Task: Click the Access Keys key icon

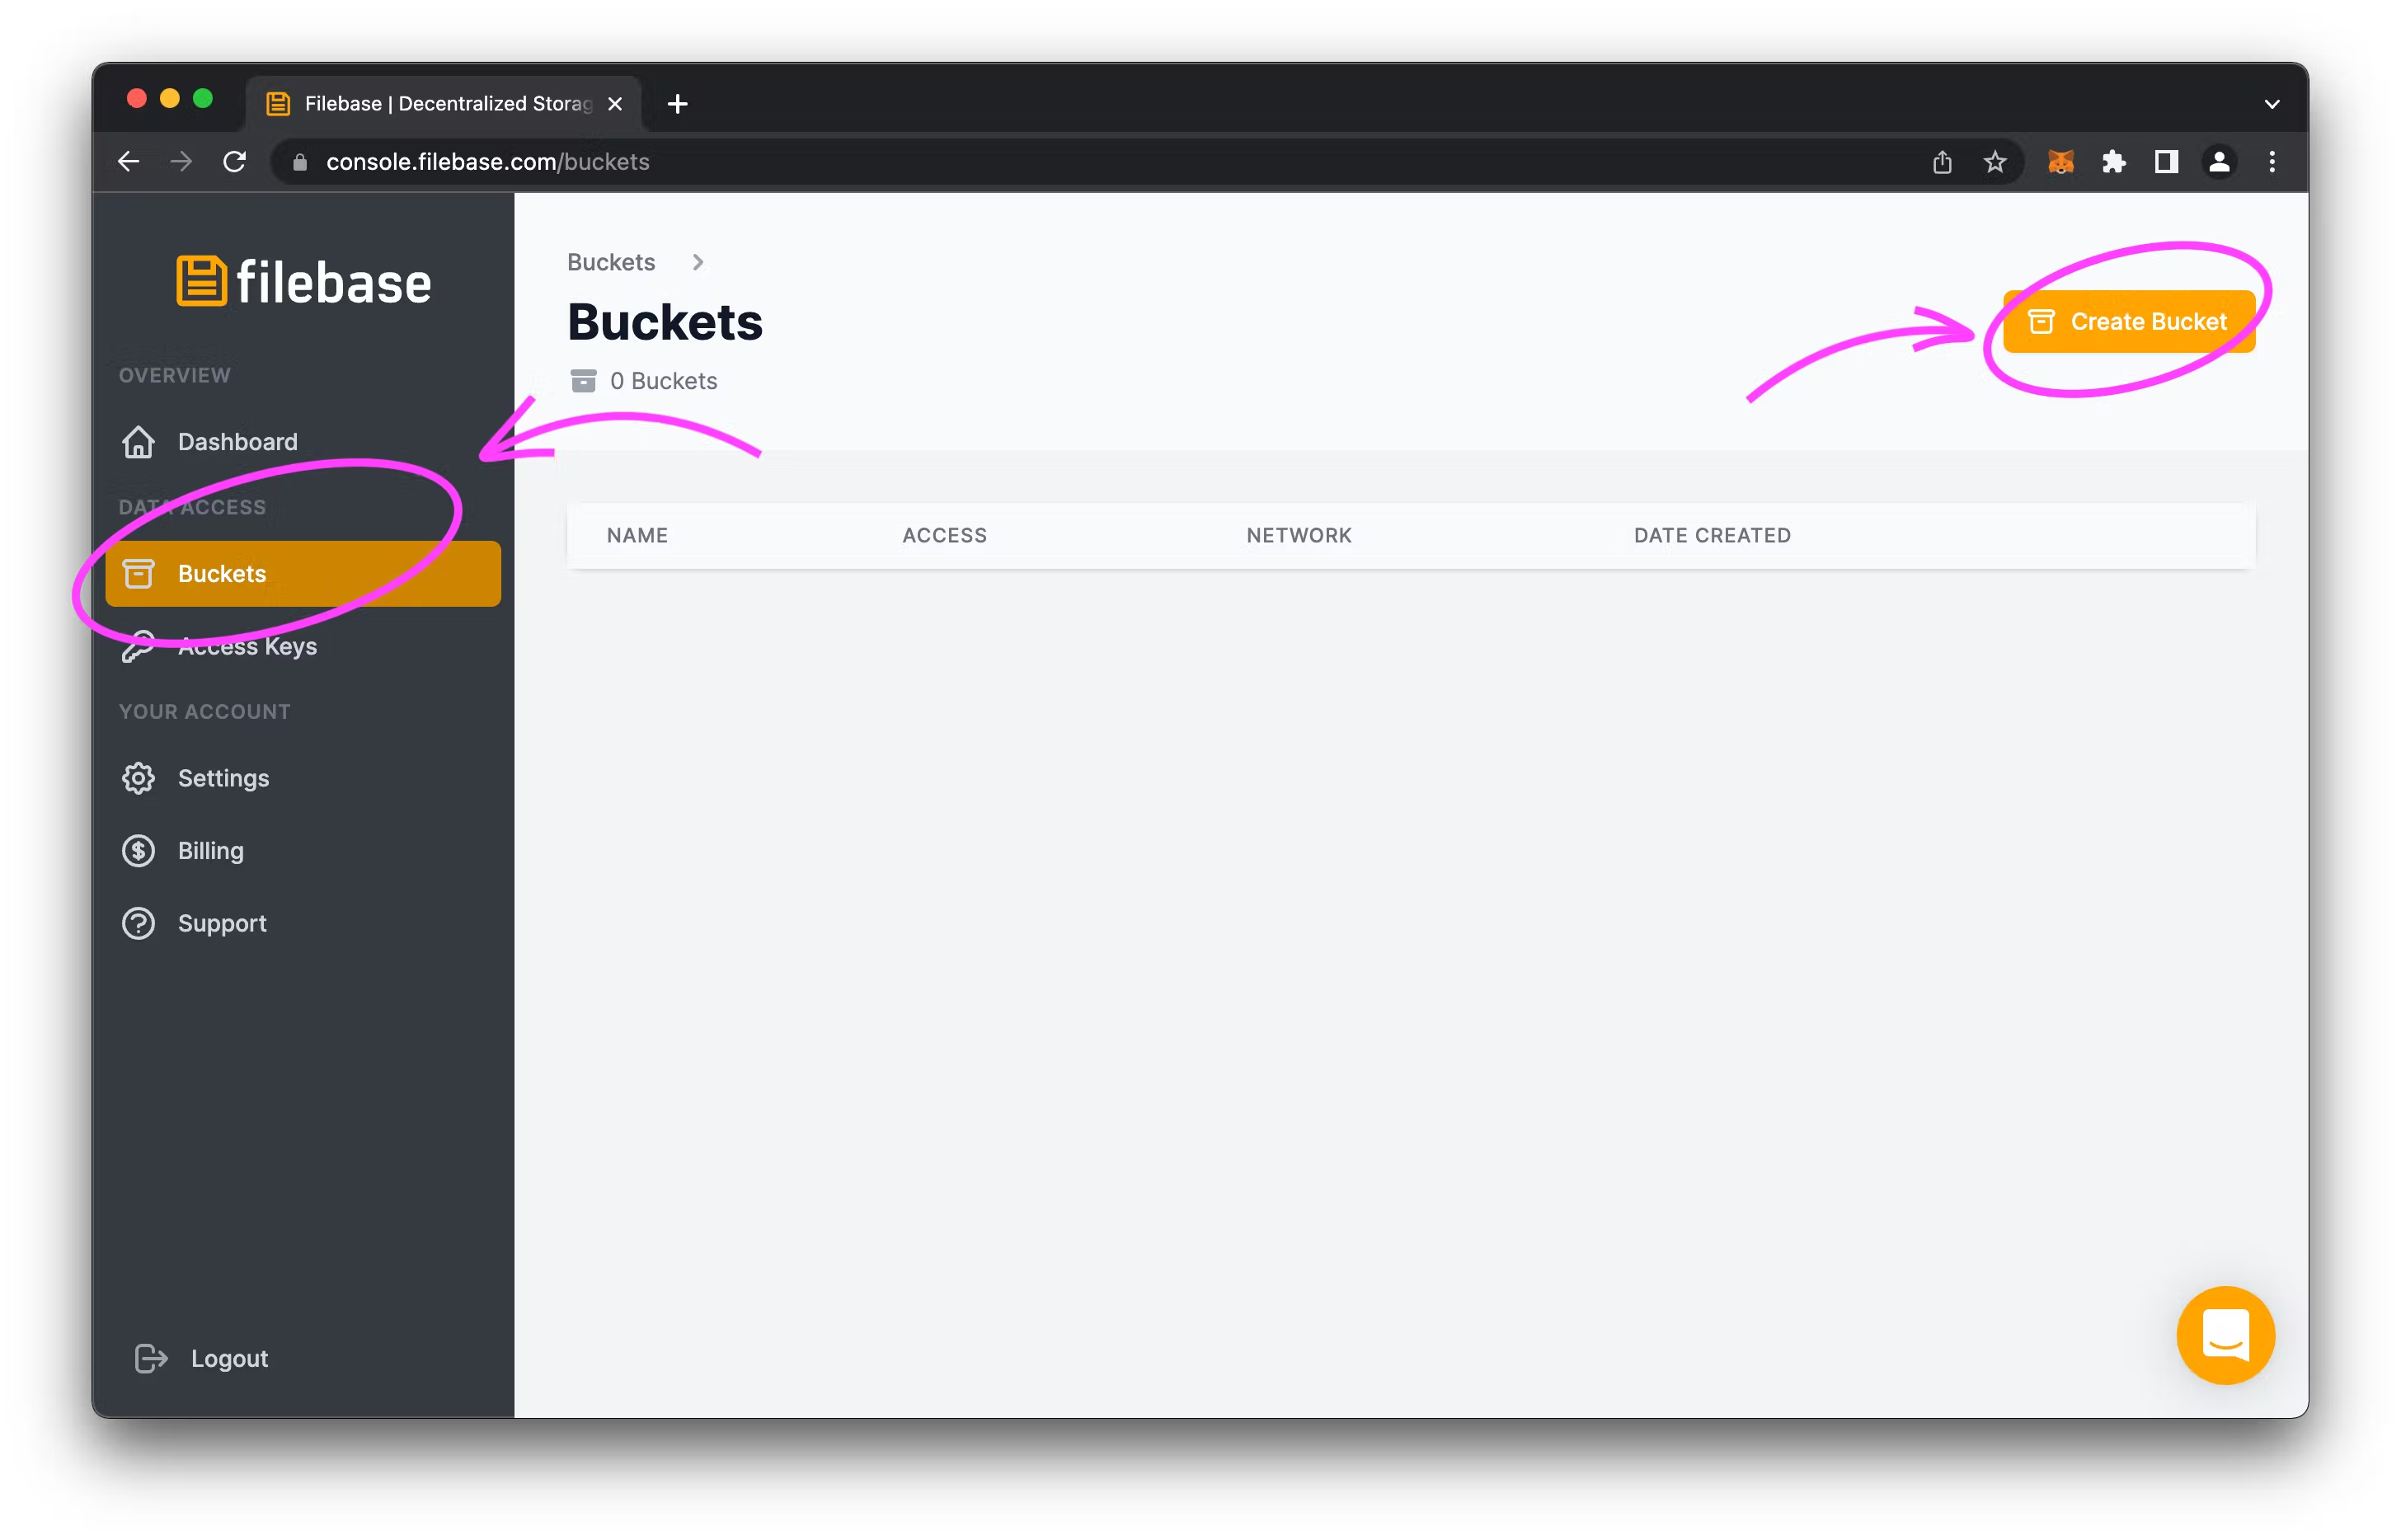Action: [140, 646]
